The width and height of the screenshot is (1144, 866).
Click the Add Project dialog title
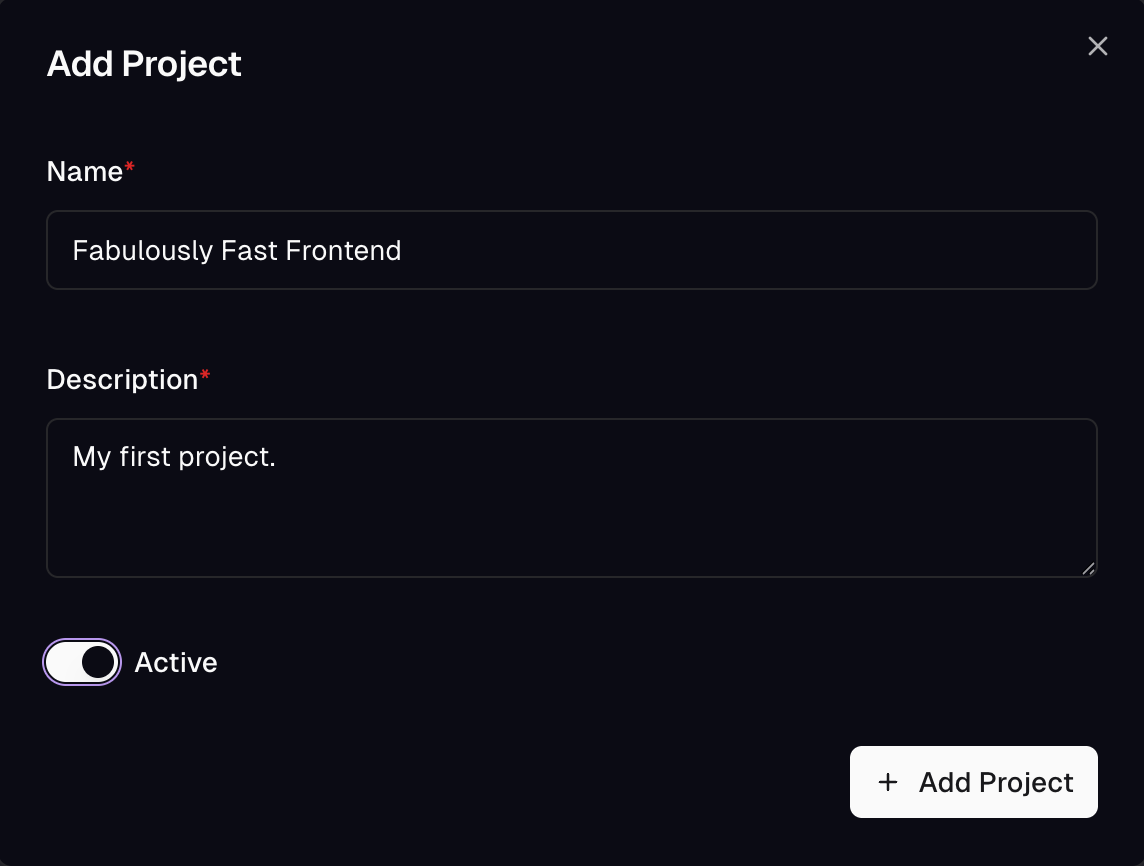coord(143,64)
